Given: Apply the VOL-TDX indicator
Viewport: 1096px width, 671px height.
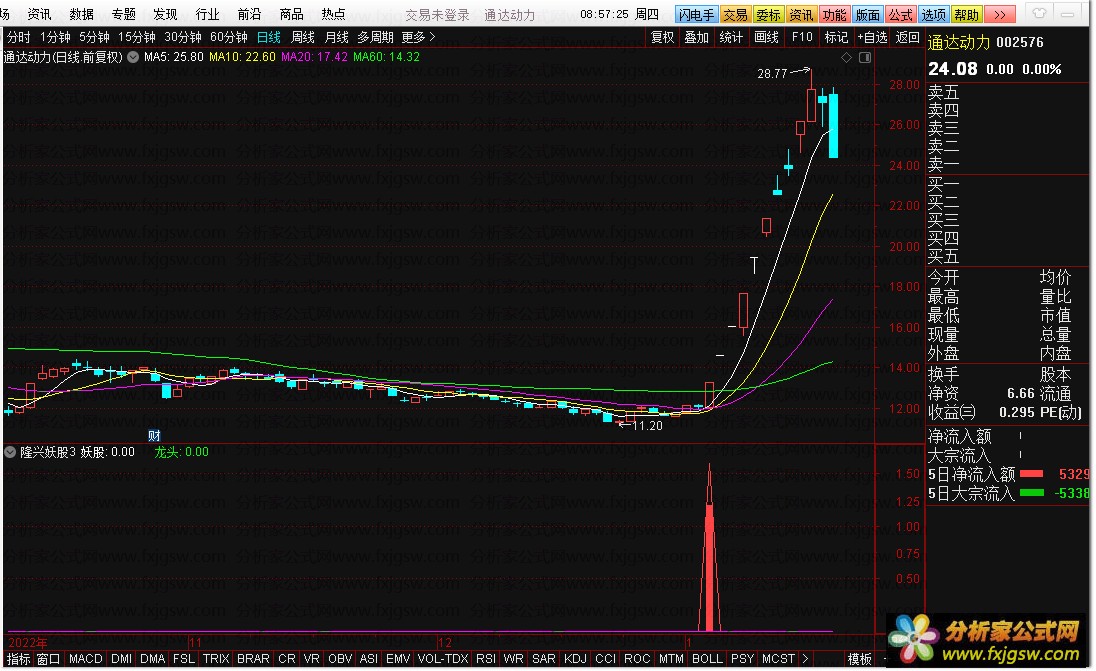Looking at the screenshot, I should pyautogui.click(x=442, y=658).
